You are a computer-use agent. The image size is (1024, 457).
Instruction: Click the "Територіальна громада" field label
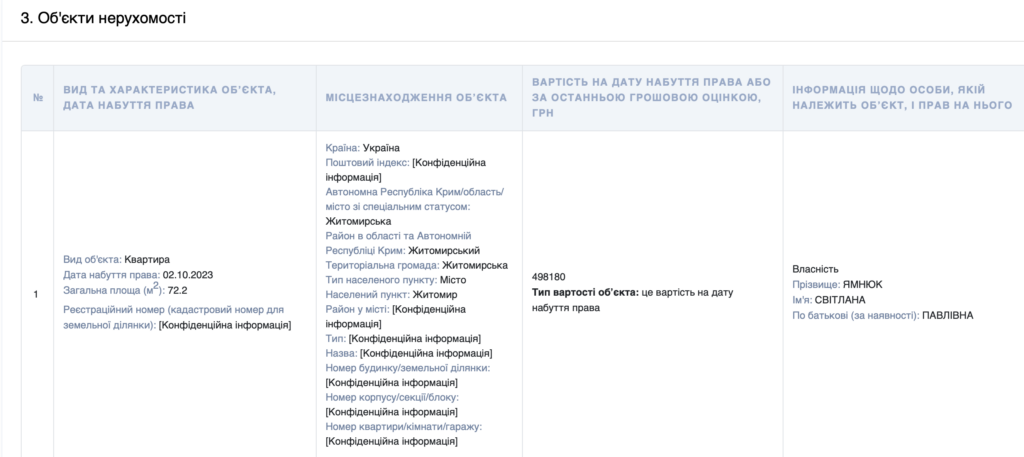[x=382, y=265]
